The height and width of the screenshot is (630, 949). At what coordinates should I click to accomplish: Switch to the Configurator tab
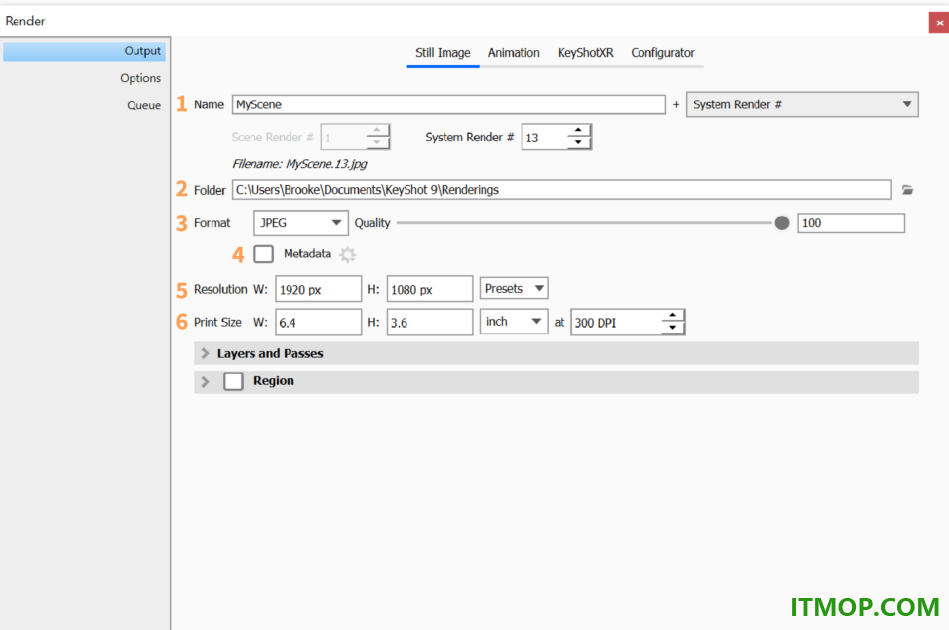point(663,53)
